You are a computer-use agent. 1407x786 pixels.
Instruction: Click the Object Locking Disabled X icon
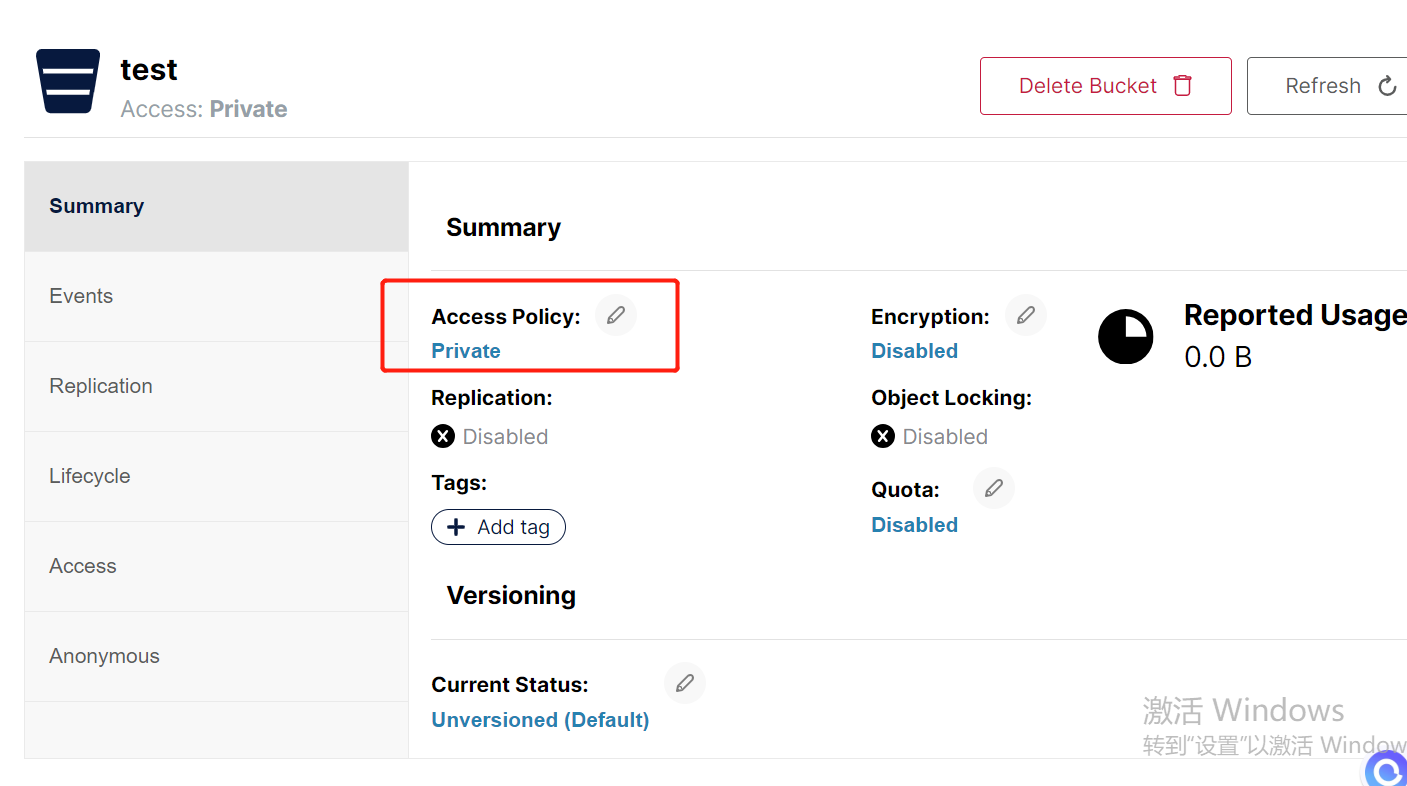coord(883,436)
